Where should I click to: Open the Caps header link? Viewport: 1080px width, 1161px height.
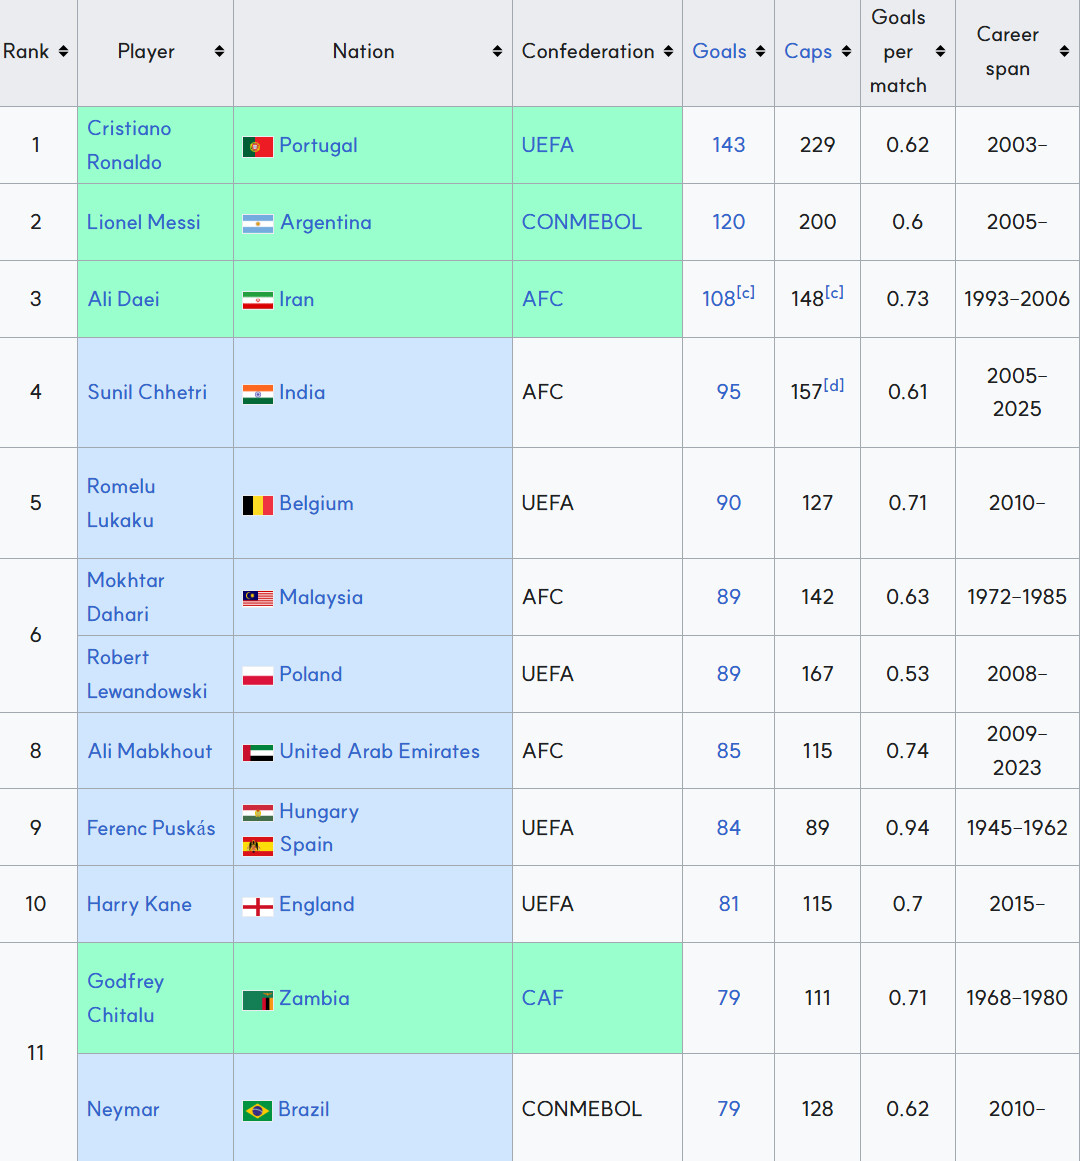pyautogui.click(x=808, y=51)
